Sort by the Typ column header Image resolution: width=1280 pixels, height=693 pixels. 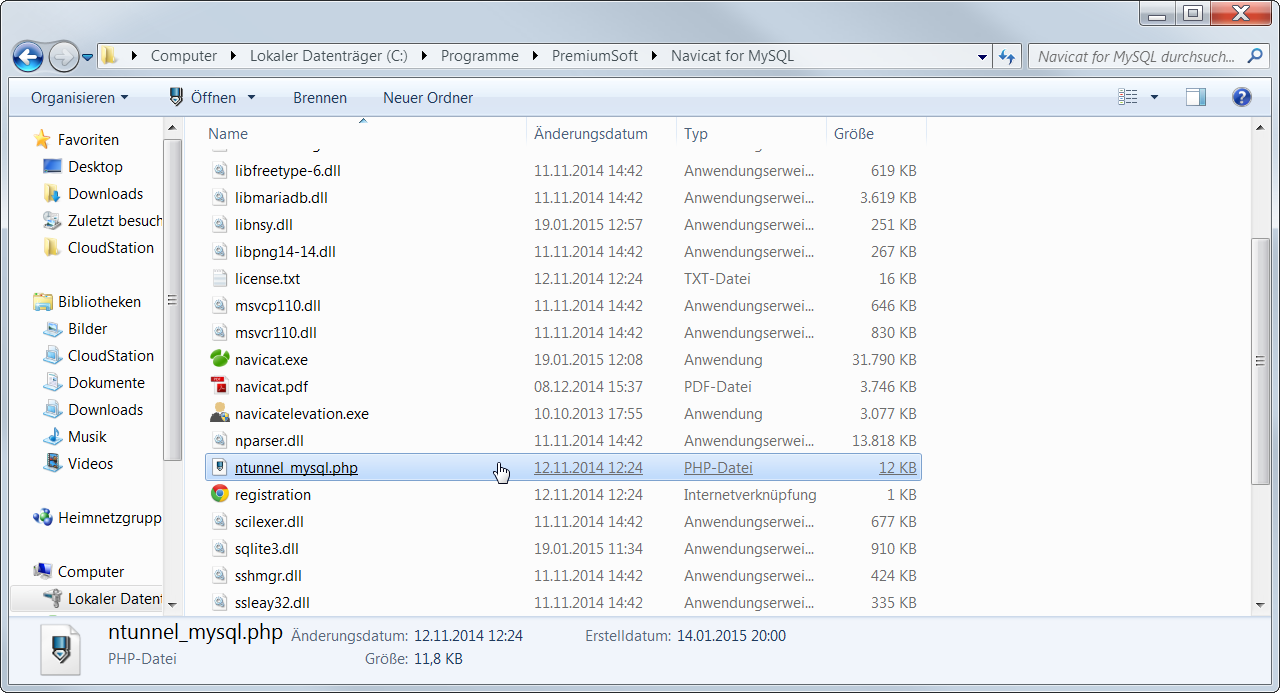pyautogui.click(x=751, y=133)
